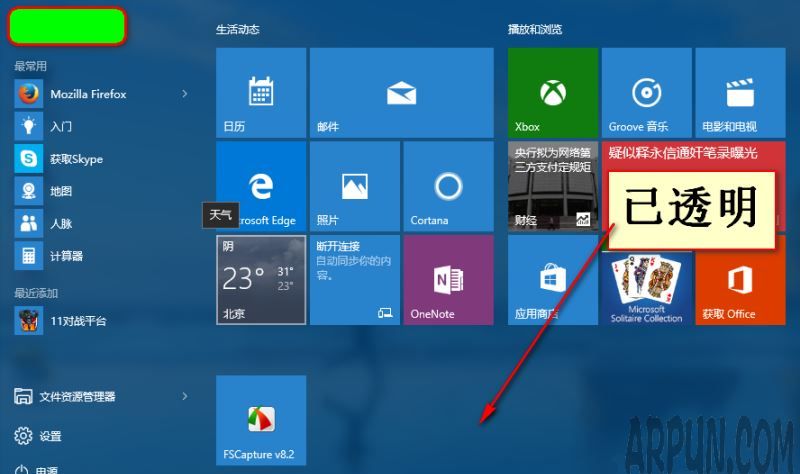Screen dimensions: 800x474
Task: Open the 财经 finance news tile
Action: pos(553,186)
